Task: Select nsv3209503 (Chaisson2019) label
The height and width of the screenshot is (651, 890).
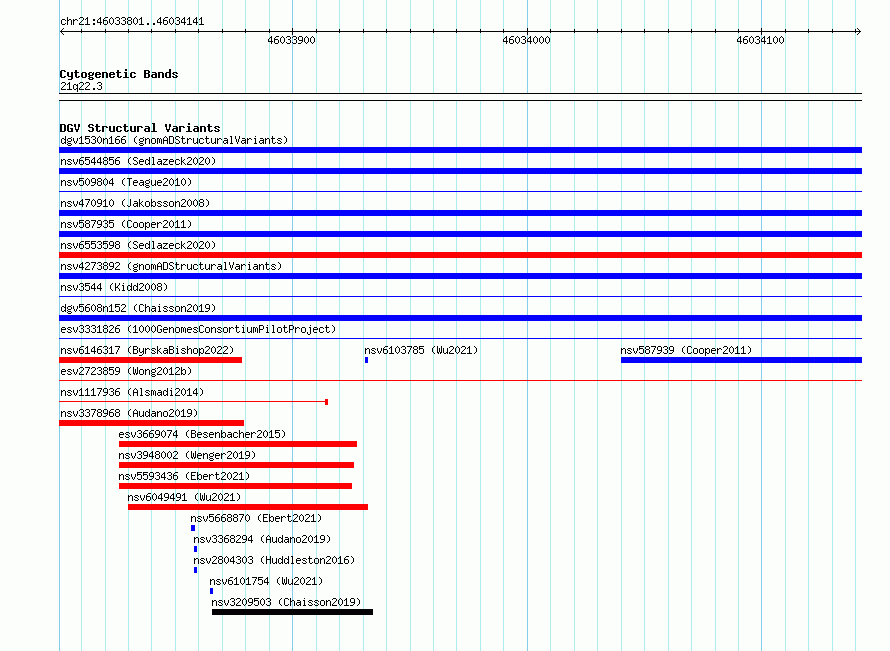Action: 286,602
